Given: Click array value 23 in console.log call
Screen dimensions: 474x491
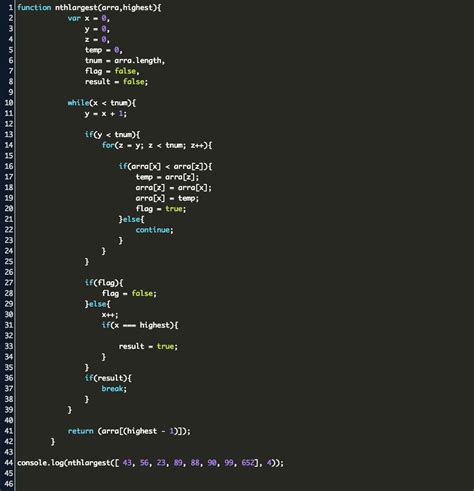Looking at the screenshot, I should pyautogui.click(x=161, y=463).
